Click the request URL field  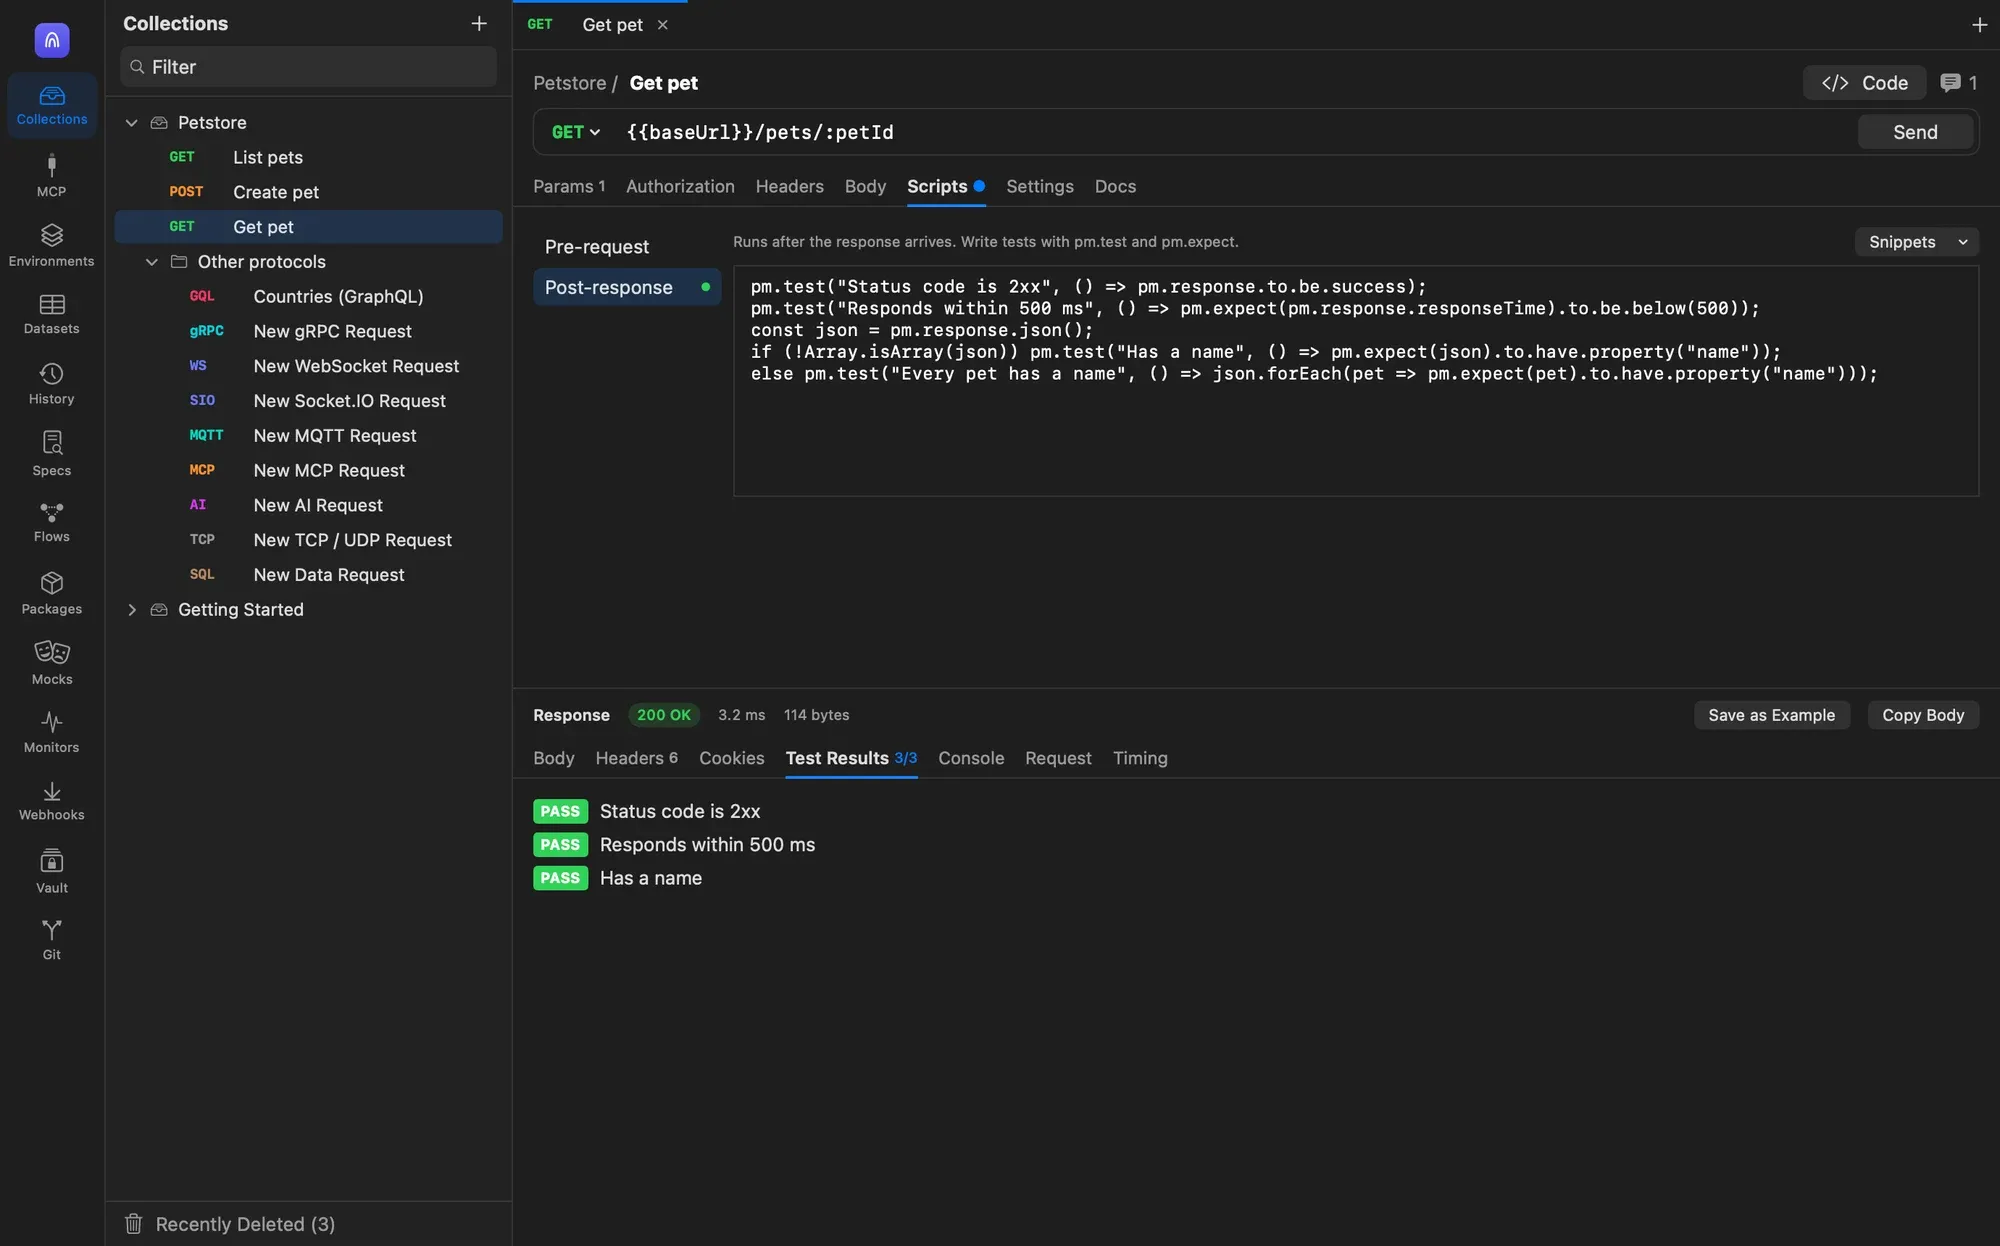(1235, 132)
